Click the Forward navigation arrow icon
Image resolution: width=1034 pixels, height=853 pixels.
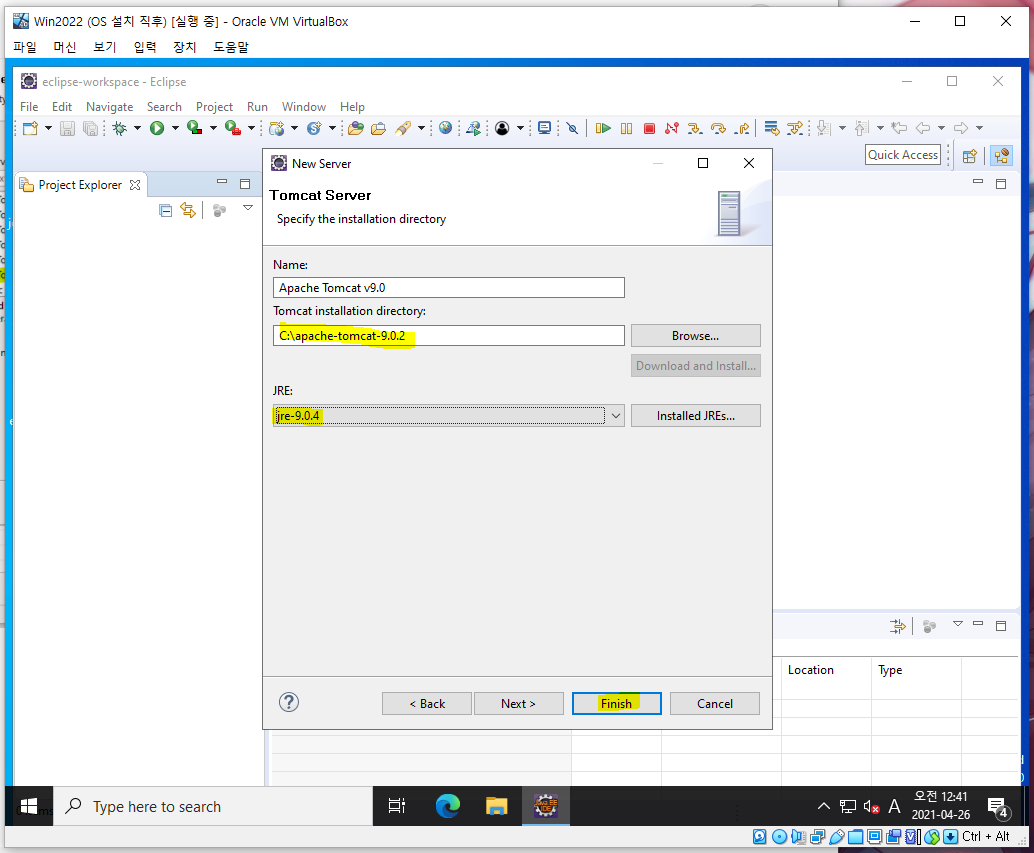[x=961, y=128]
